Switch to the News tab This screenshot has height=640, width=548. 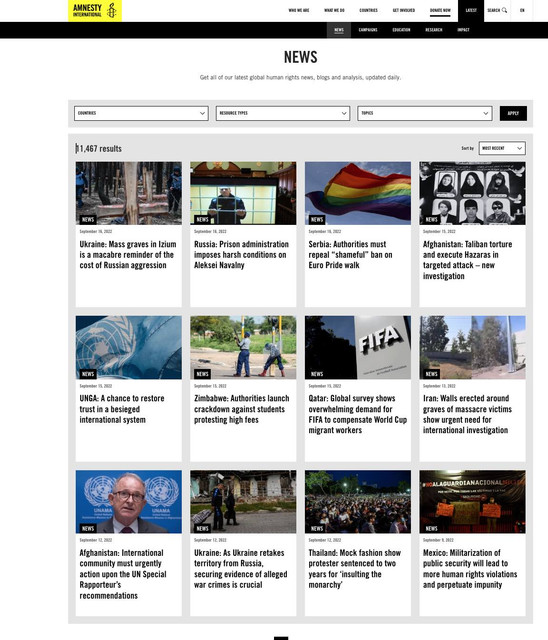click(x=339, y=30)
